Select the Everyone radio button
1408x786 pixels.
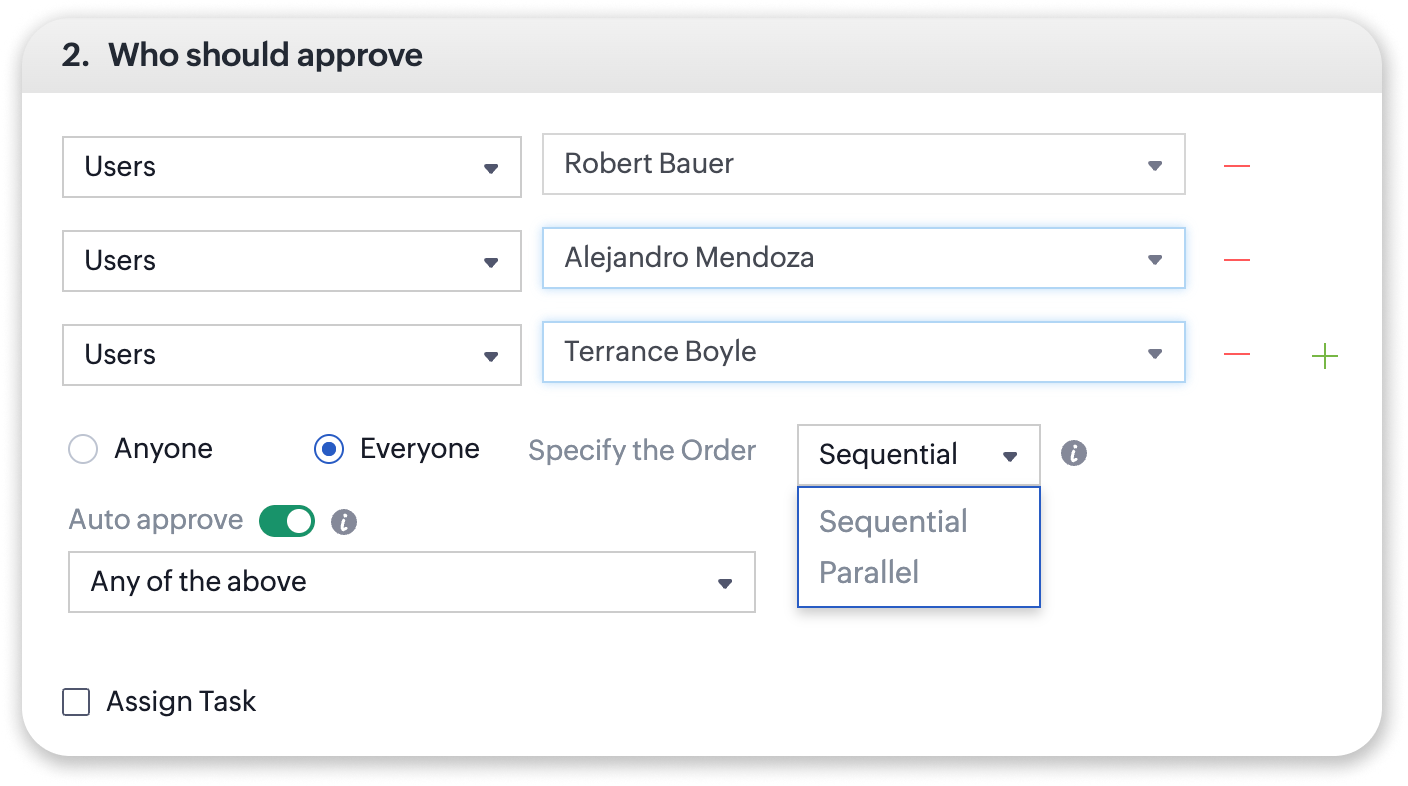click(x=329, y=450)
